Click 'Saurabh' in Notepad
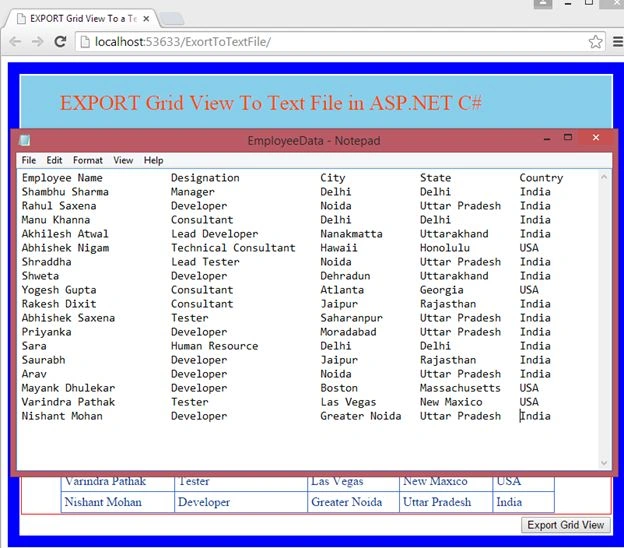The height and width of the screenshot is (548, 624). coord(43,360)
